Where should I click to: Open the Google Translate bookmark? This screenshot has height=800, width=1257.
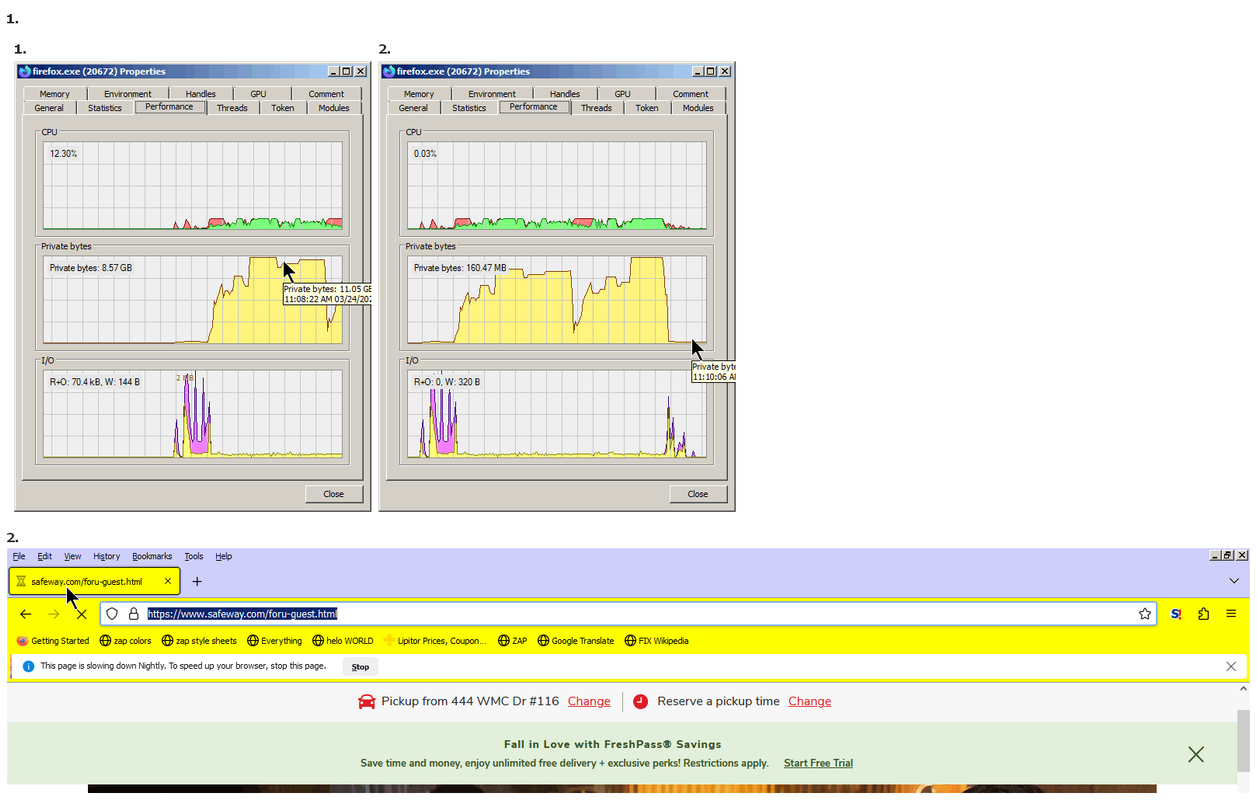(575, 641)
